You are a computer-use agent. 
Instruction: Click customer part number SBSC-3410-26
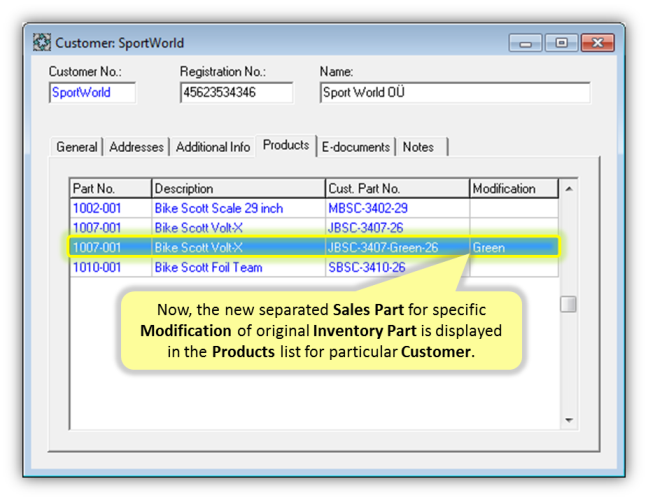[367, 267]
